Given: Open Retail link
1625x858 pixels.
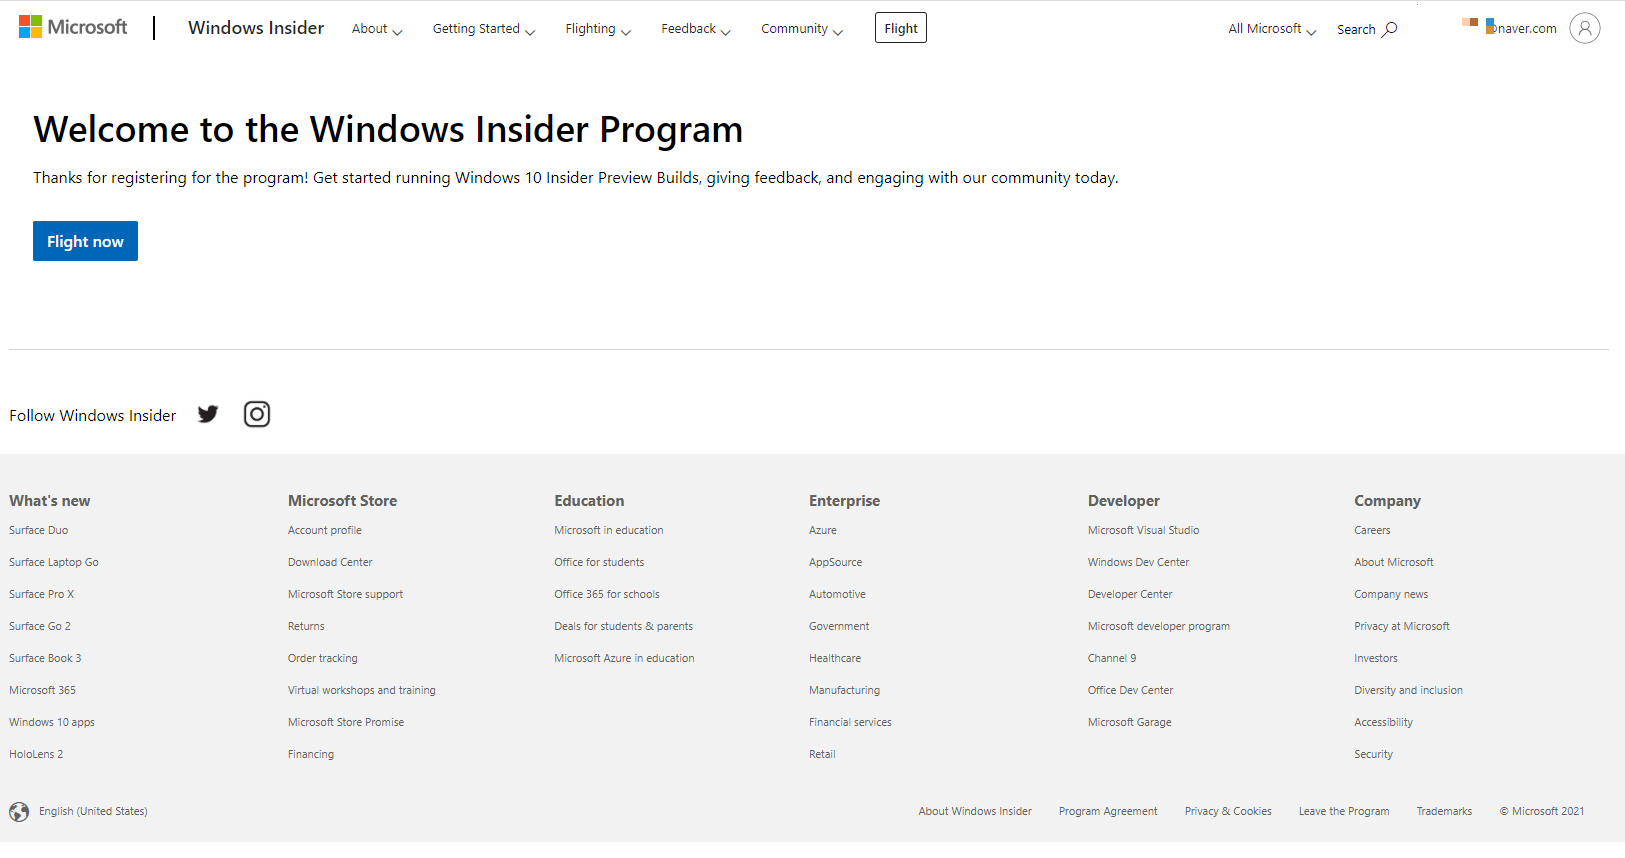Looking at the screenshot, I should click(822, 754).
